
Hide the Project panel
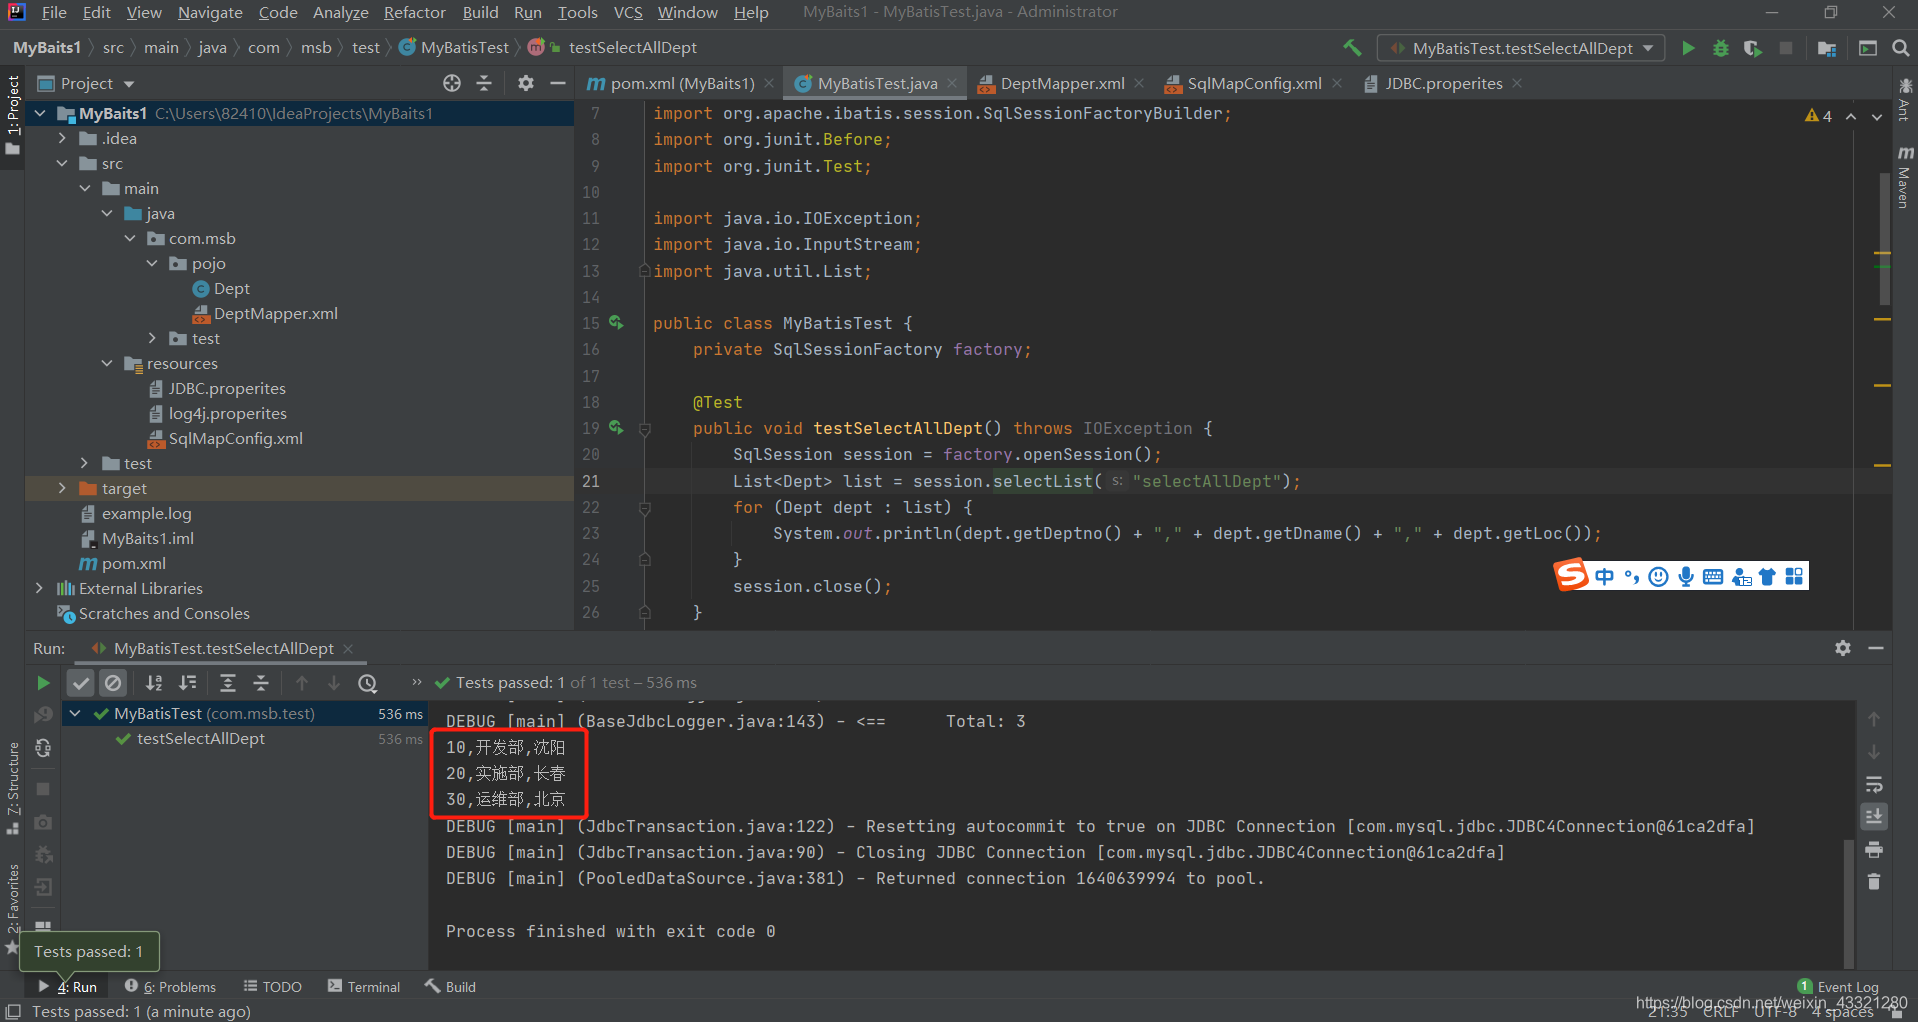tap(558, 83)
